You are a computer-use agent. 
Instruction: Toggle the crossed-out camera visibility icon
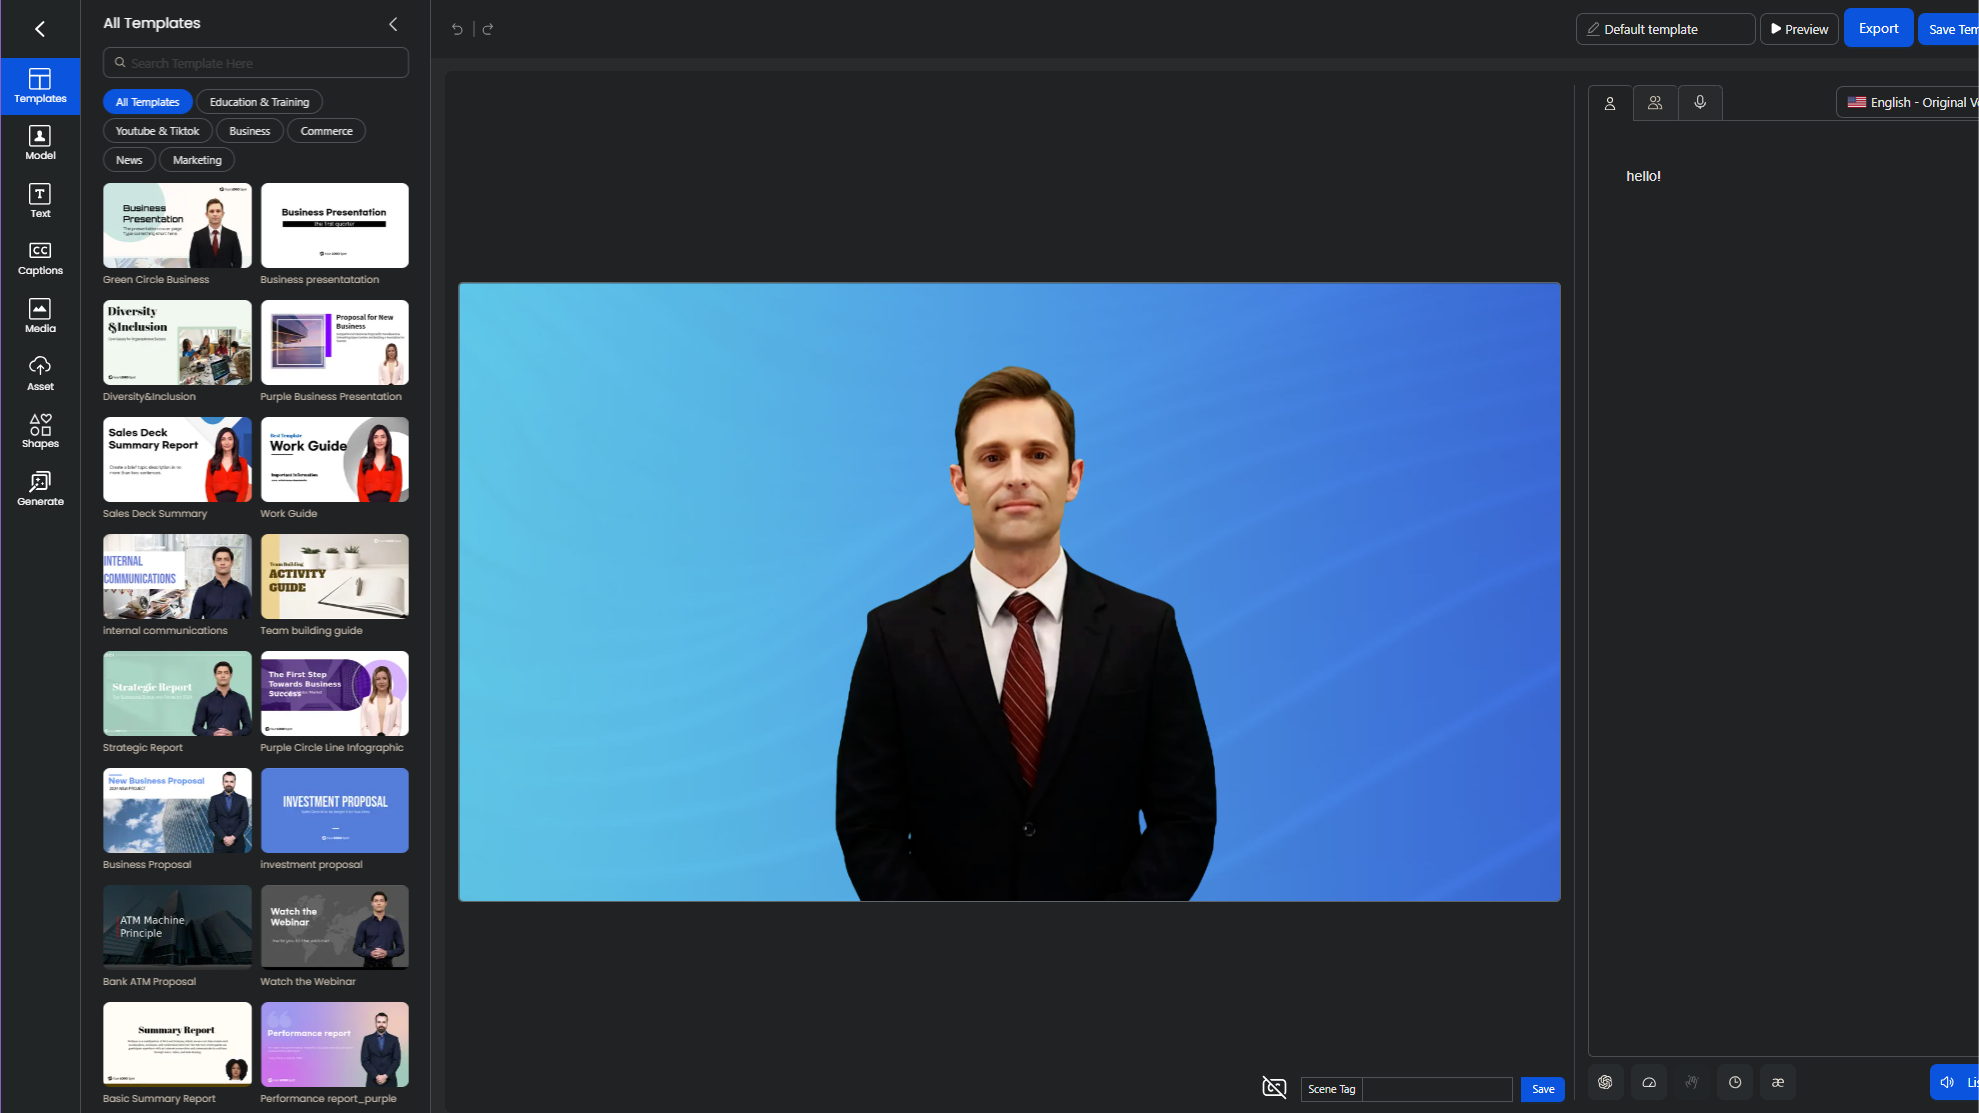point(1274,1087)
